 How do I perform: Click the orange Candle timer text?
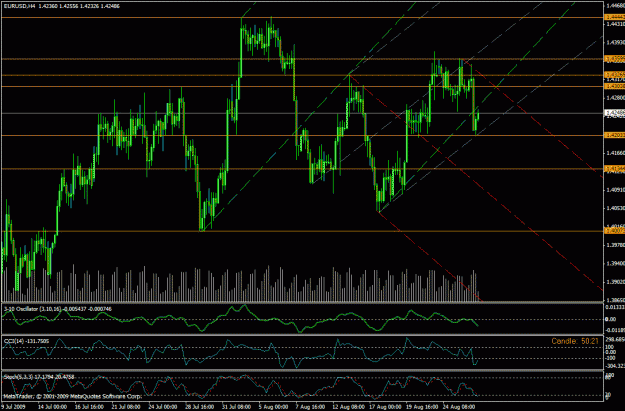[575, 341]
